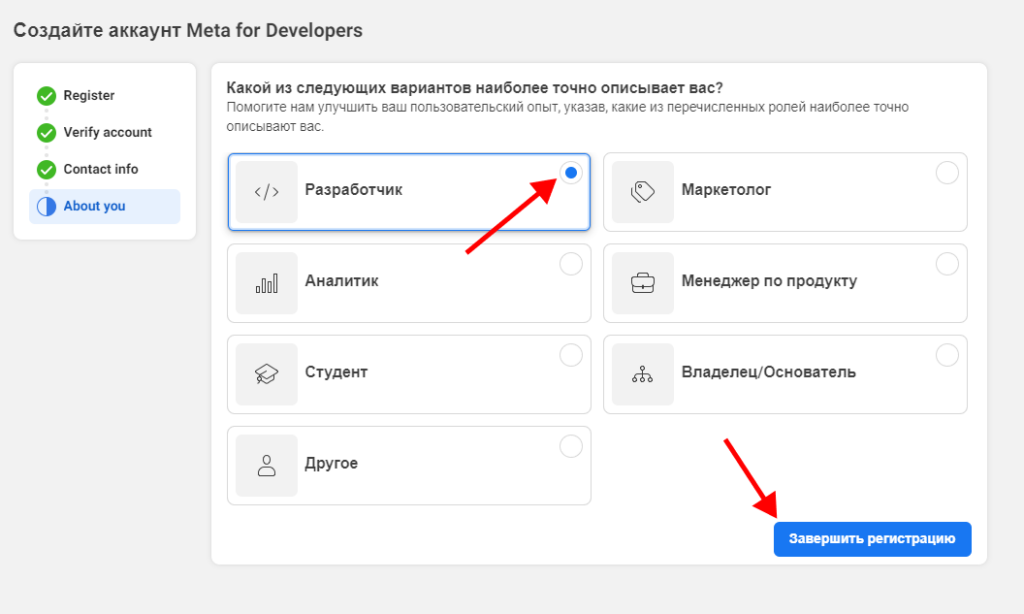The image size is (1024, 614).
Task: Click the graduation cap icon for Студент
Action: pyautogui.click(x=267, y=374)
